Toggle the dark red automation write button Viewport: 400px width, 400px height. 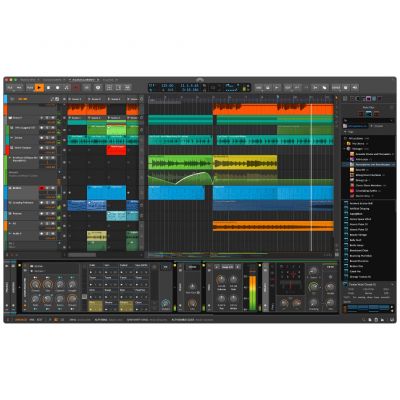(76, 88)
